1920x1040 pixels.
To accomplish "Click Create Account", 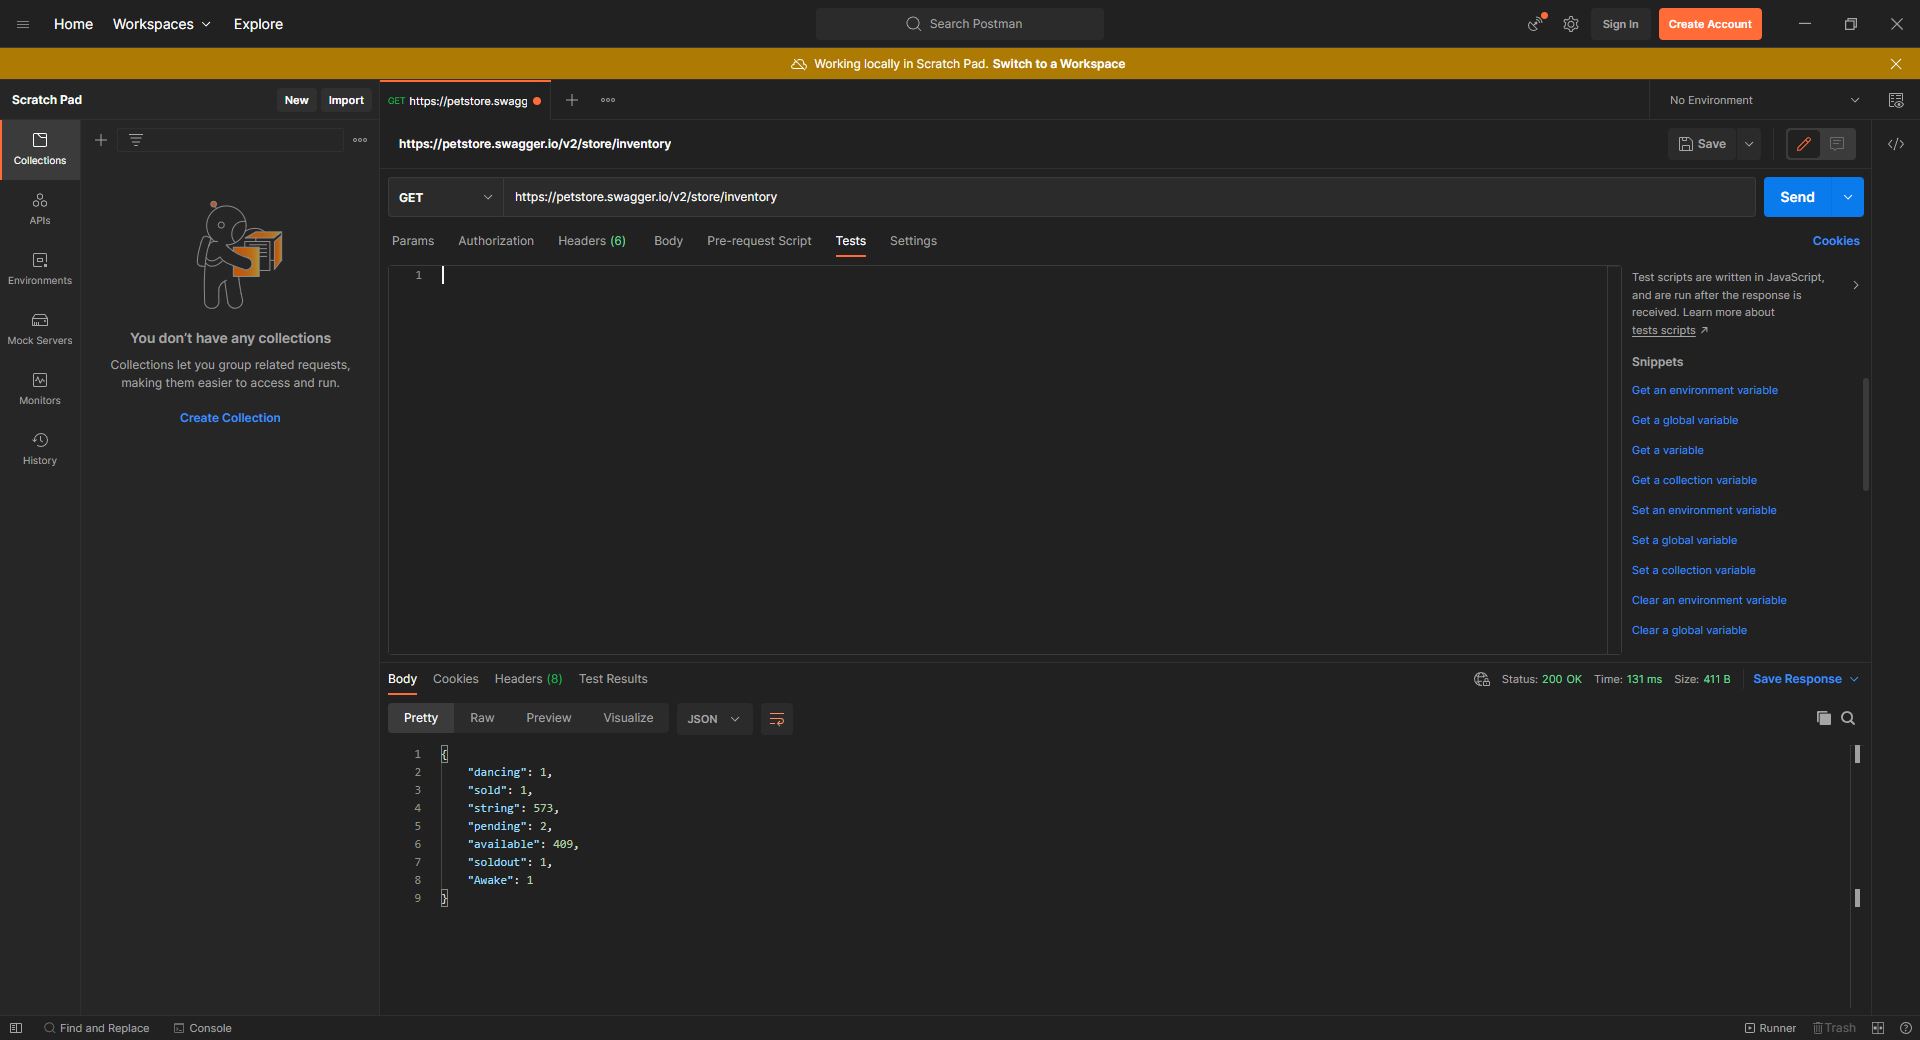I will 1710,24.
